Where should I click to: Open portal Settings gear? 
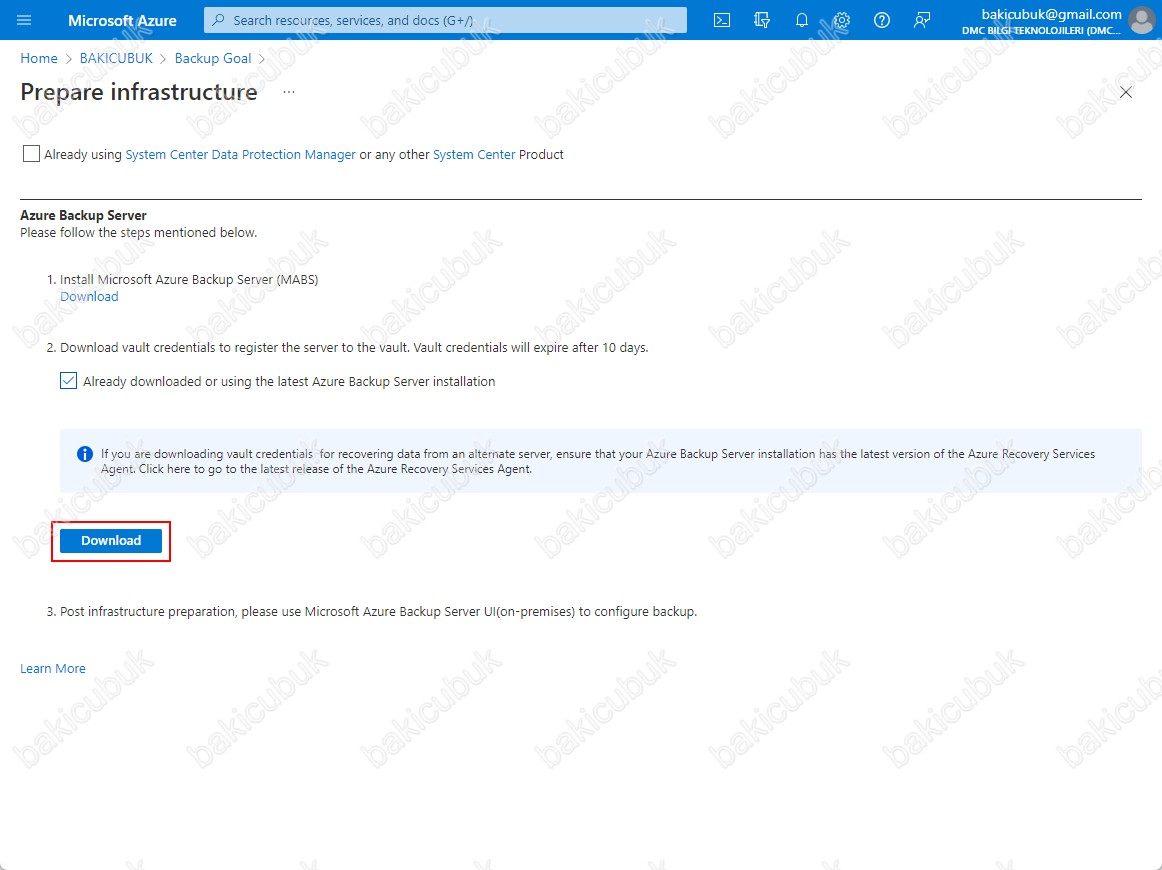842,20
